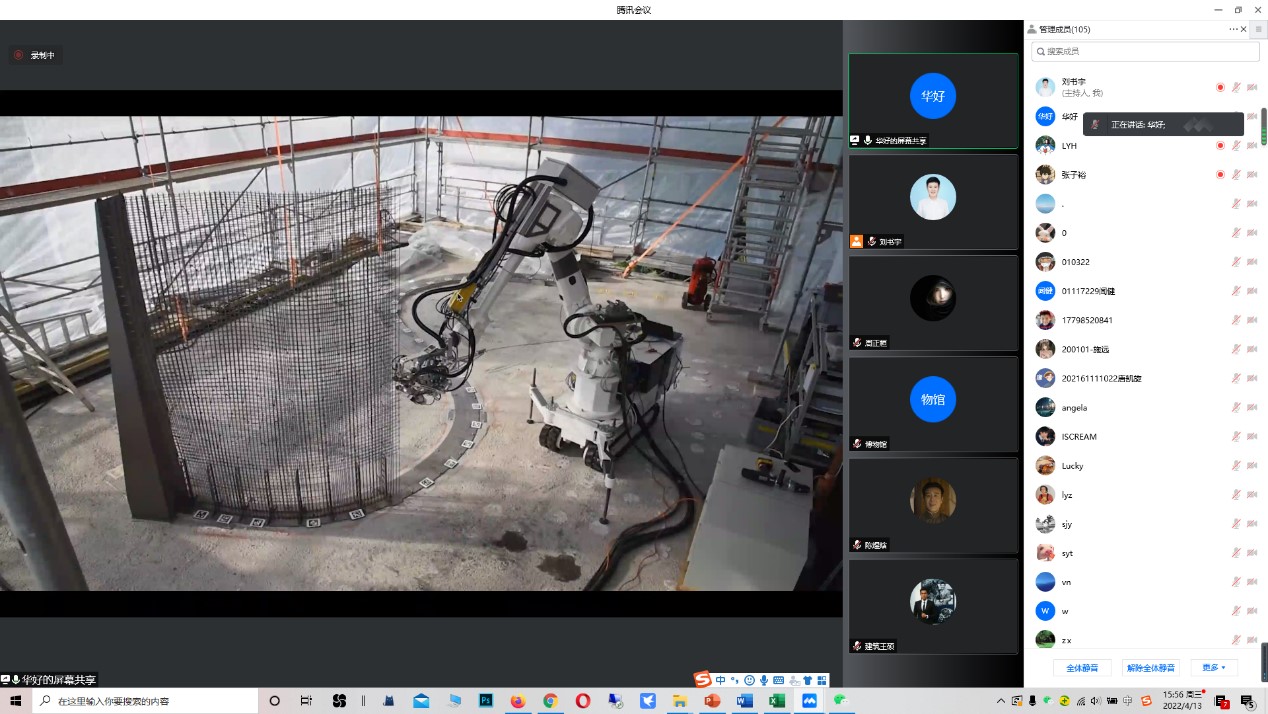Toggle microphone for member angela

(1236, 408)
